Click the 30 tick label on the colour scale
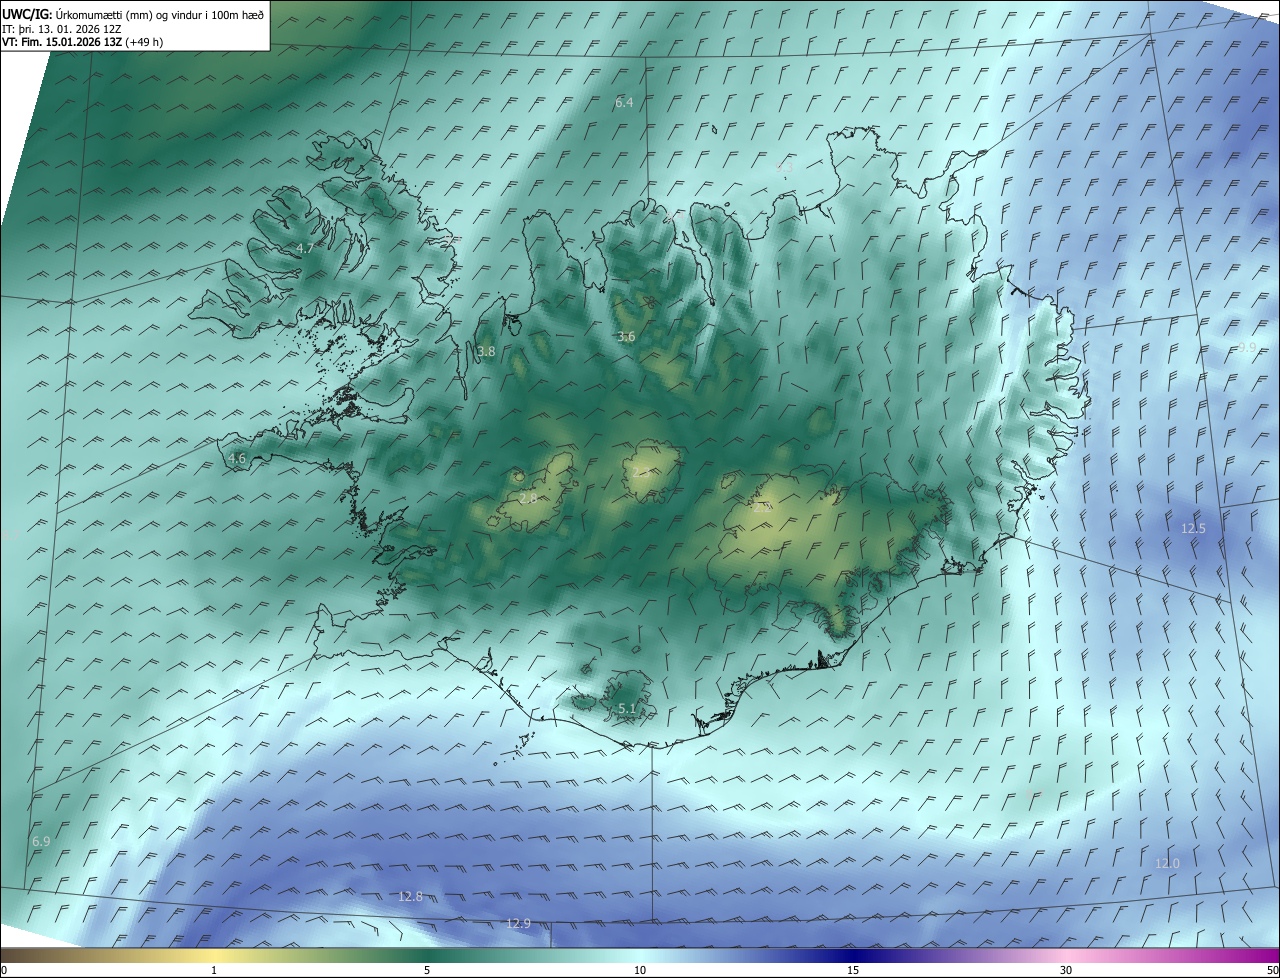 1066,970
